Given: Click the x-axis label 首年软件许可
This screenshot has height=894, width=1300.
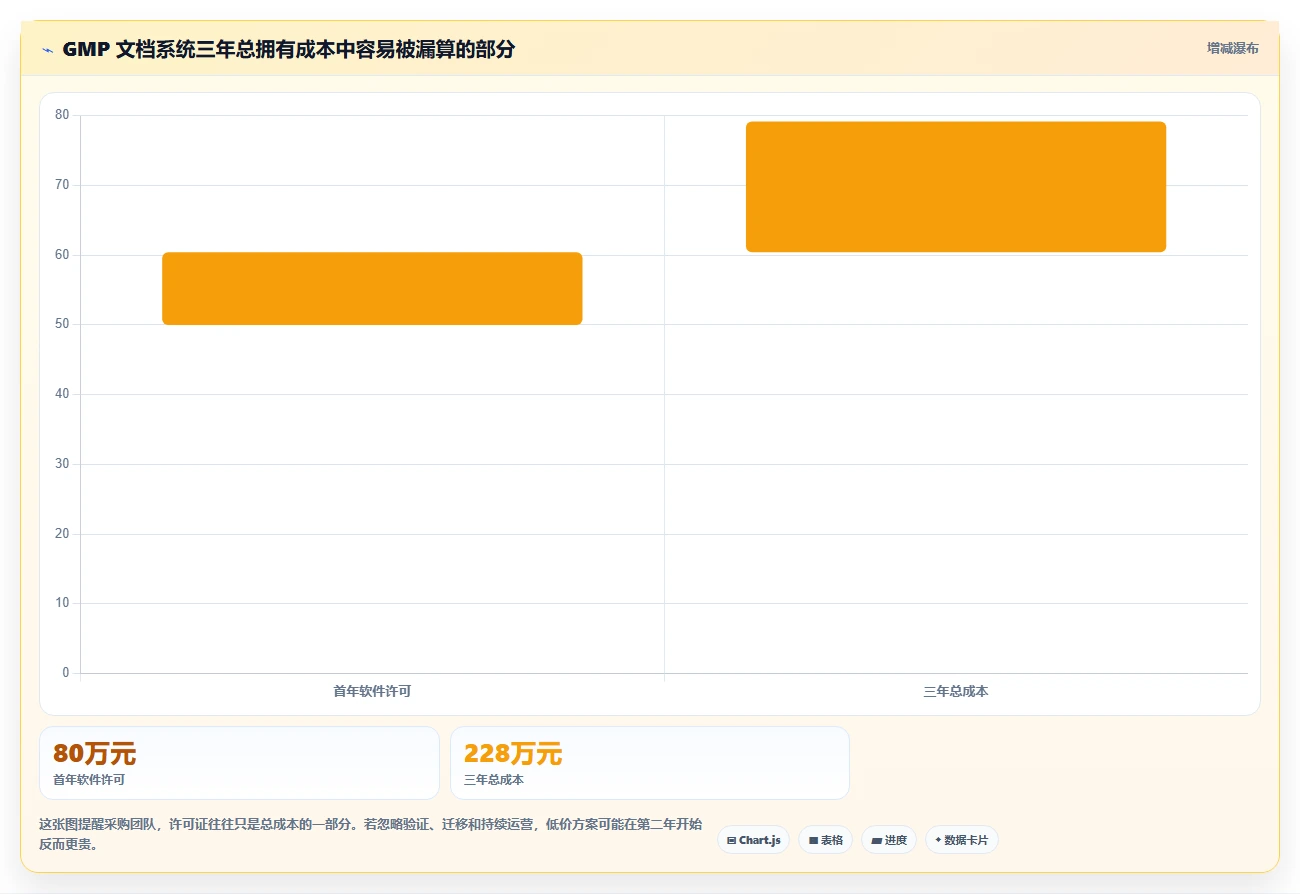Looking at the screenshot, I should 372,691.
